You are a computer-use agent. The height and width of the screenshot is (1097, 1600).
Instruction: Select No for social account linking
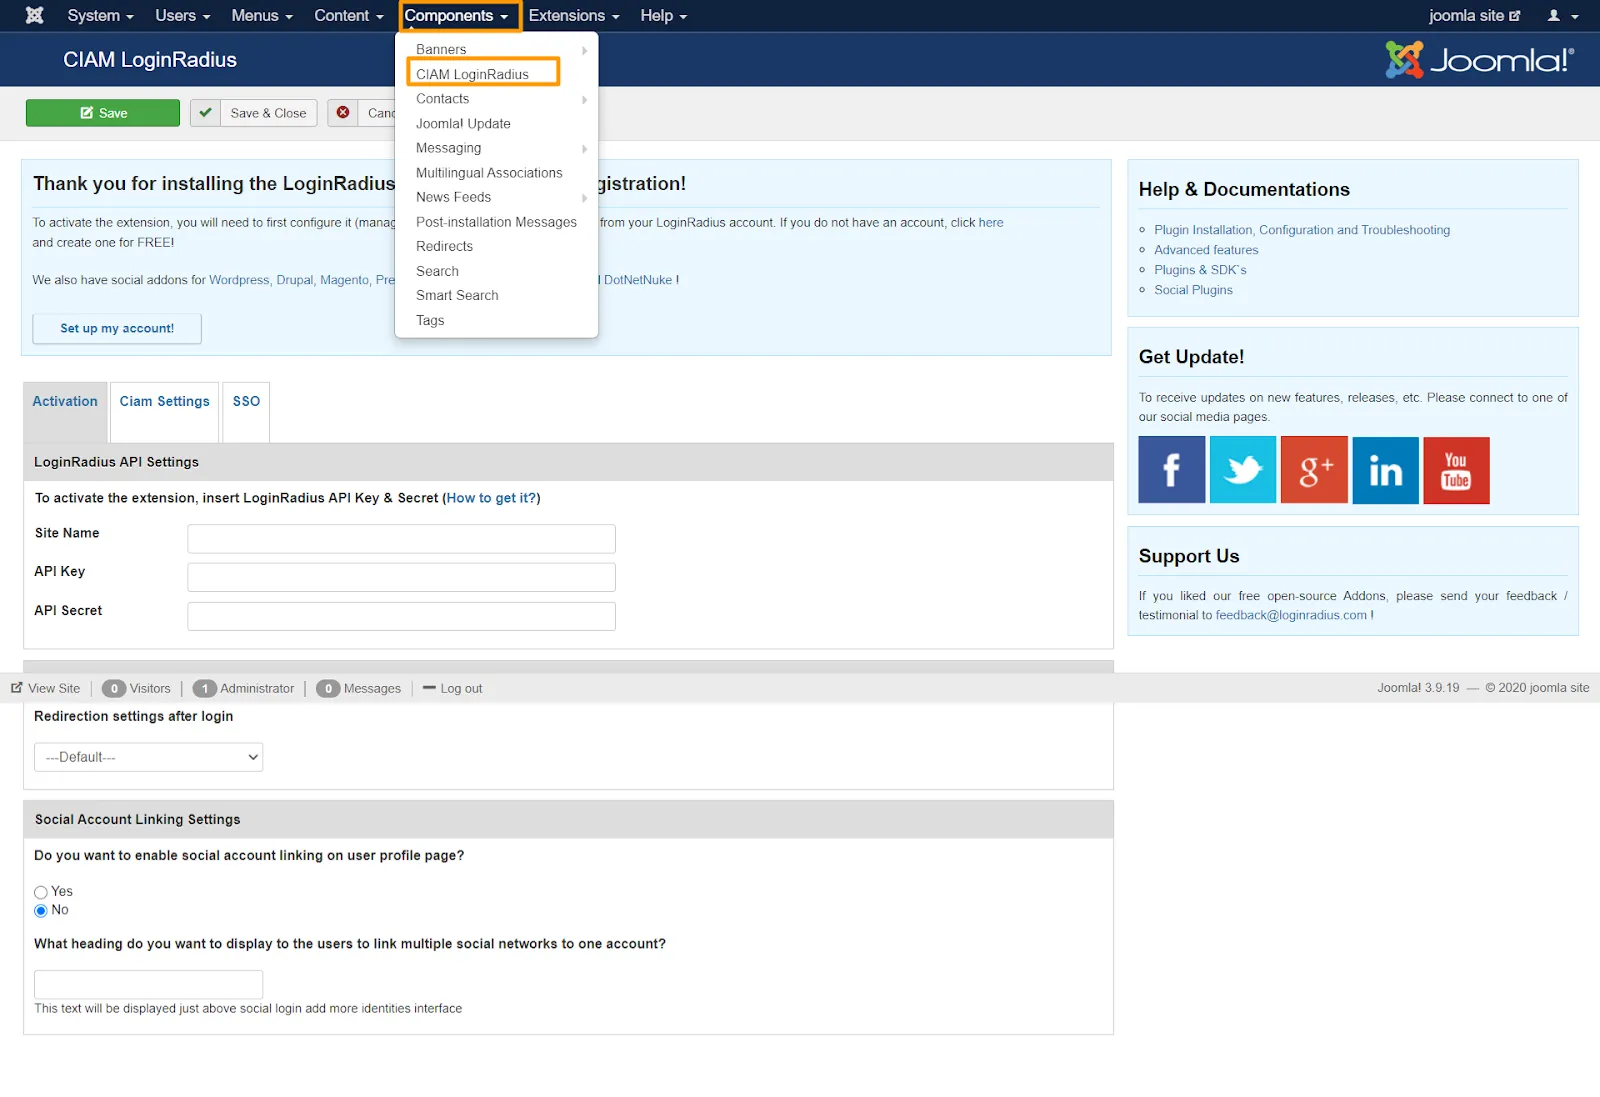(41, 911)
